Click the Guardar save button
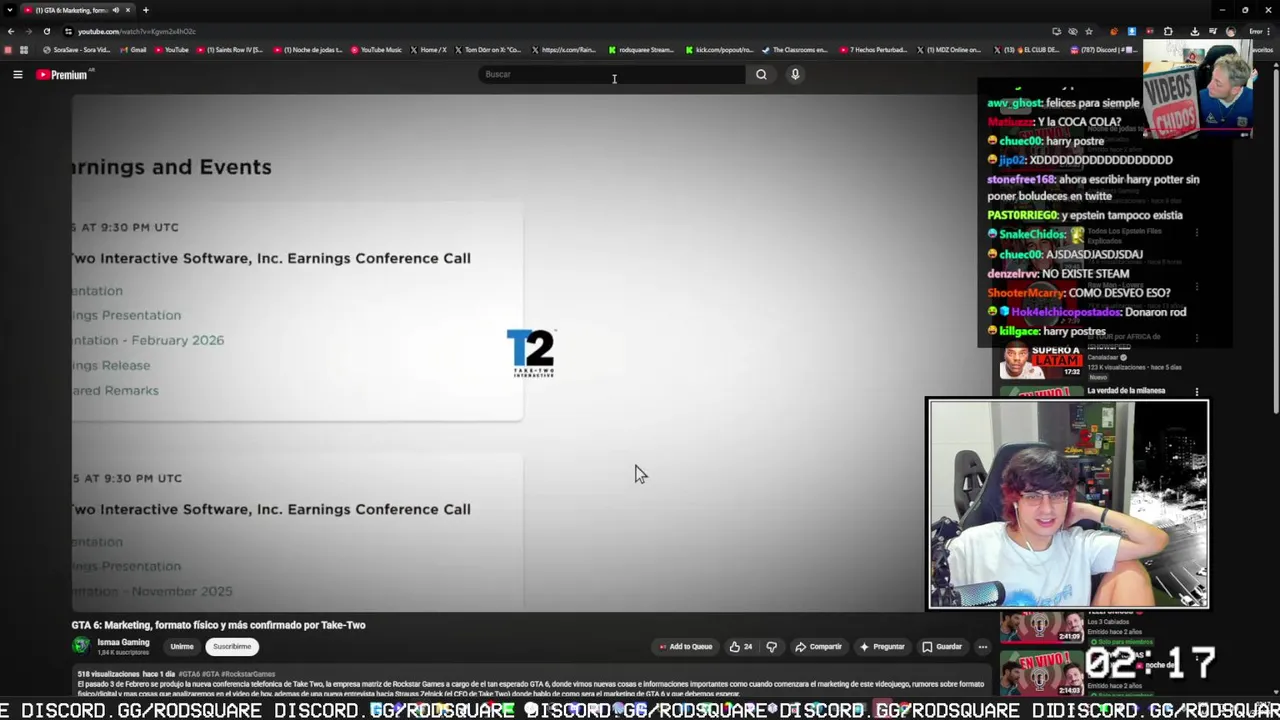Screen dimensions: 1280x720 [x=942, y=647]
